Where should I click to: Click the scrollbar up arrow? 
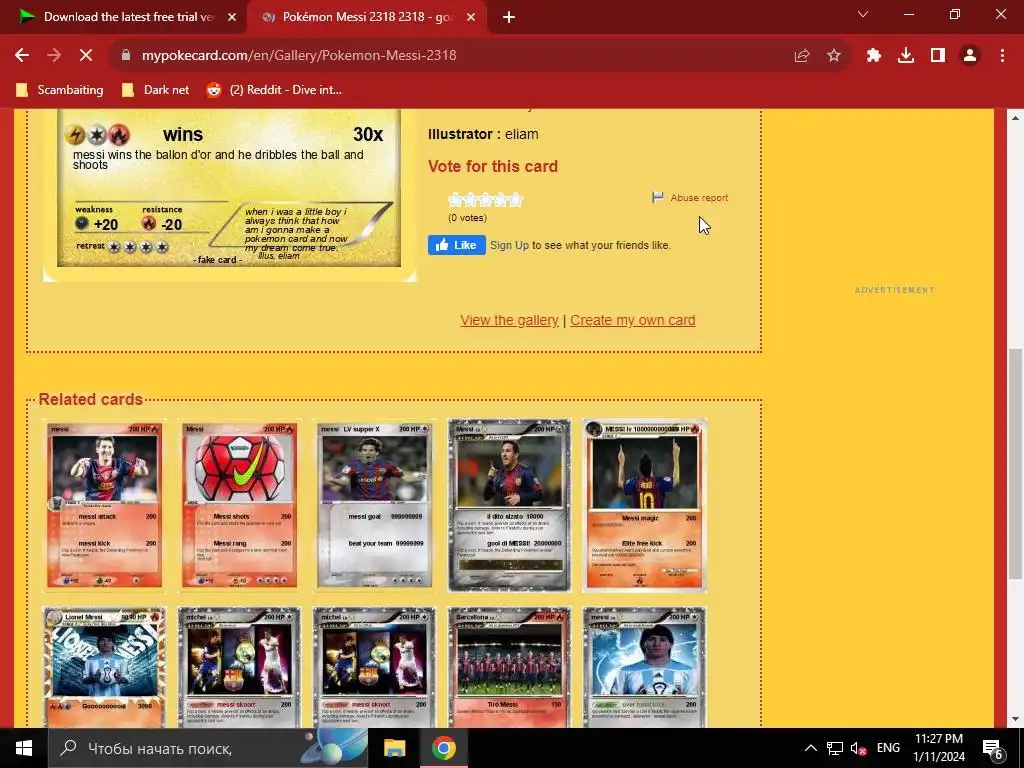pos(1015,118)
